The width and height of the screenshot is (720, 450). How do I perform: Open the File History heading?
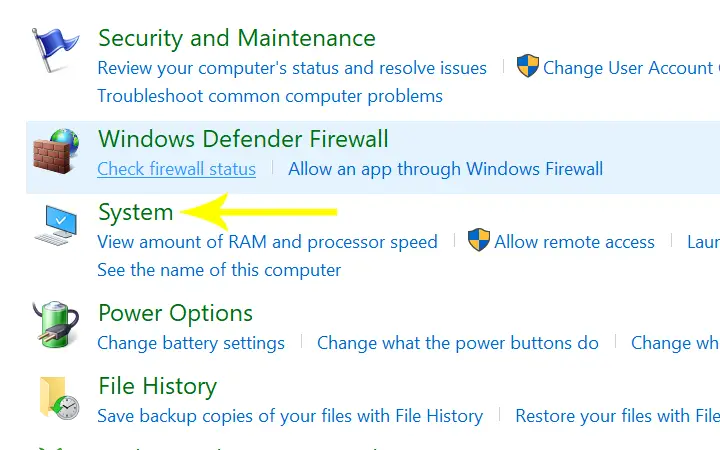(158, 386)
